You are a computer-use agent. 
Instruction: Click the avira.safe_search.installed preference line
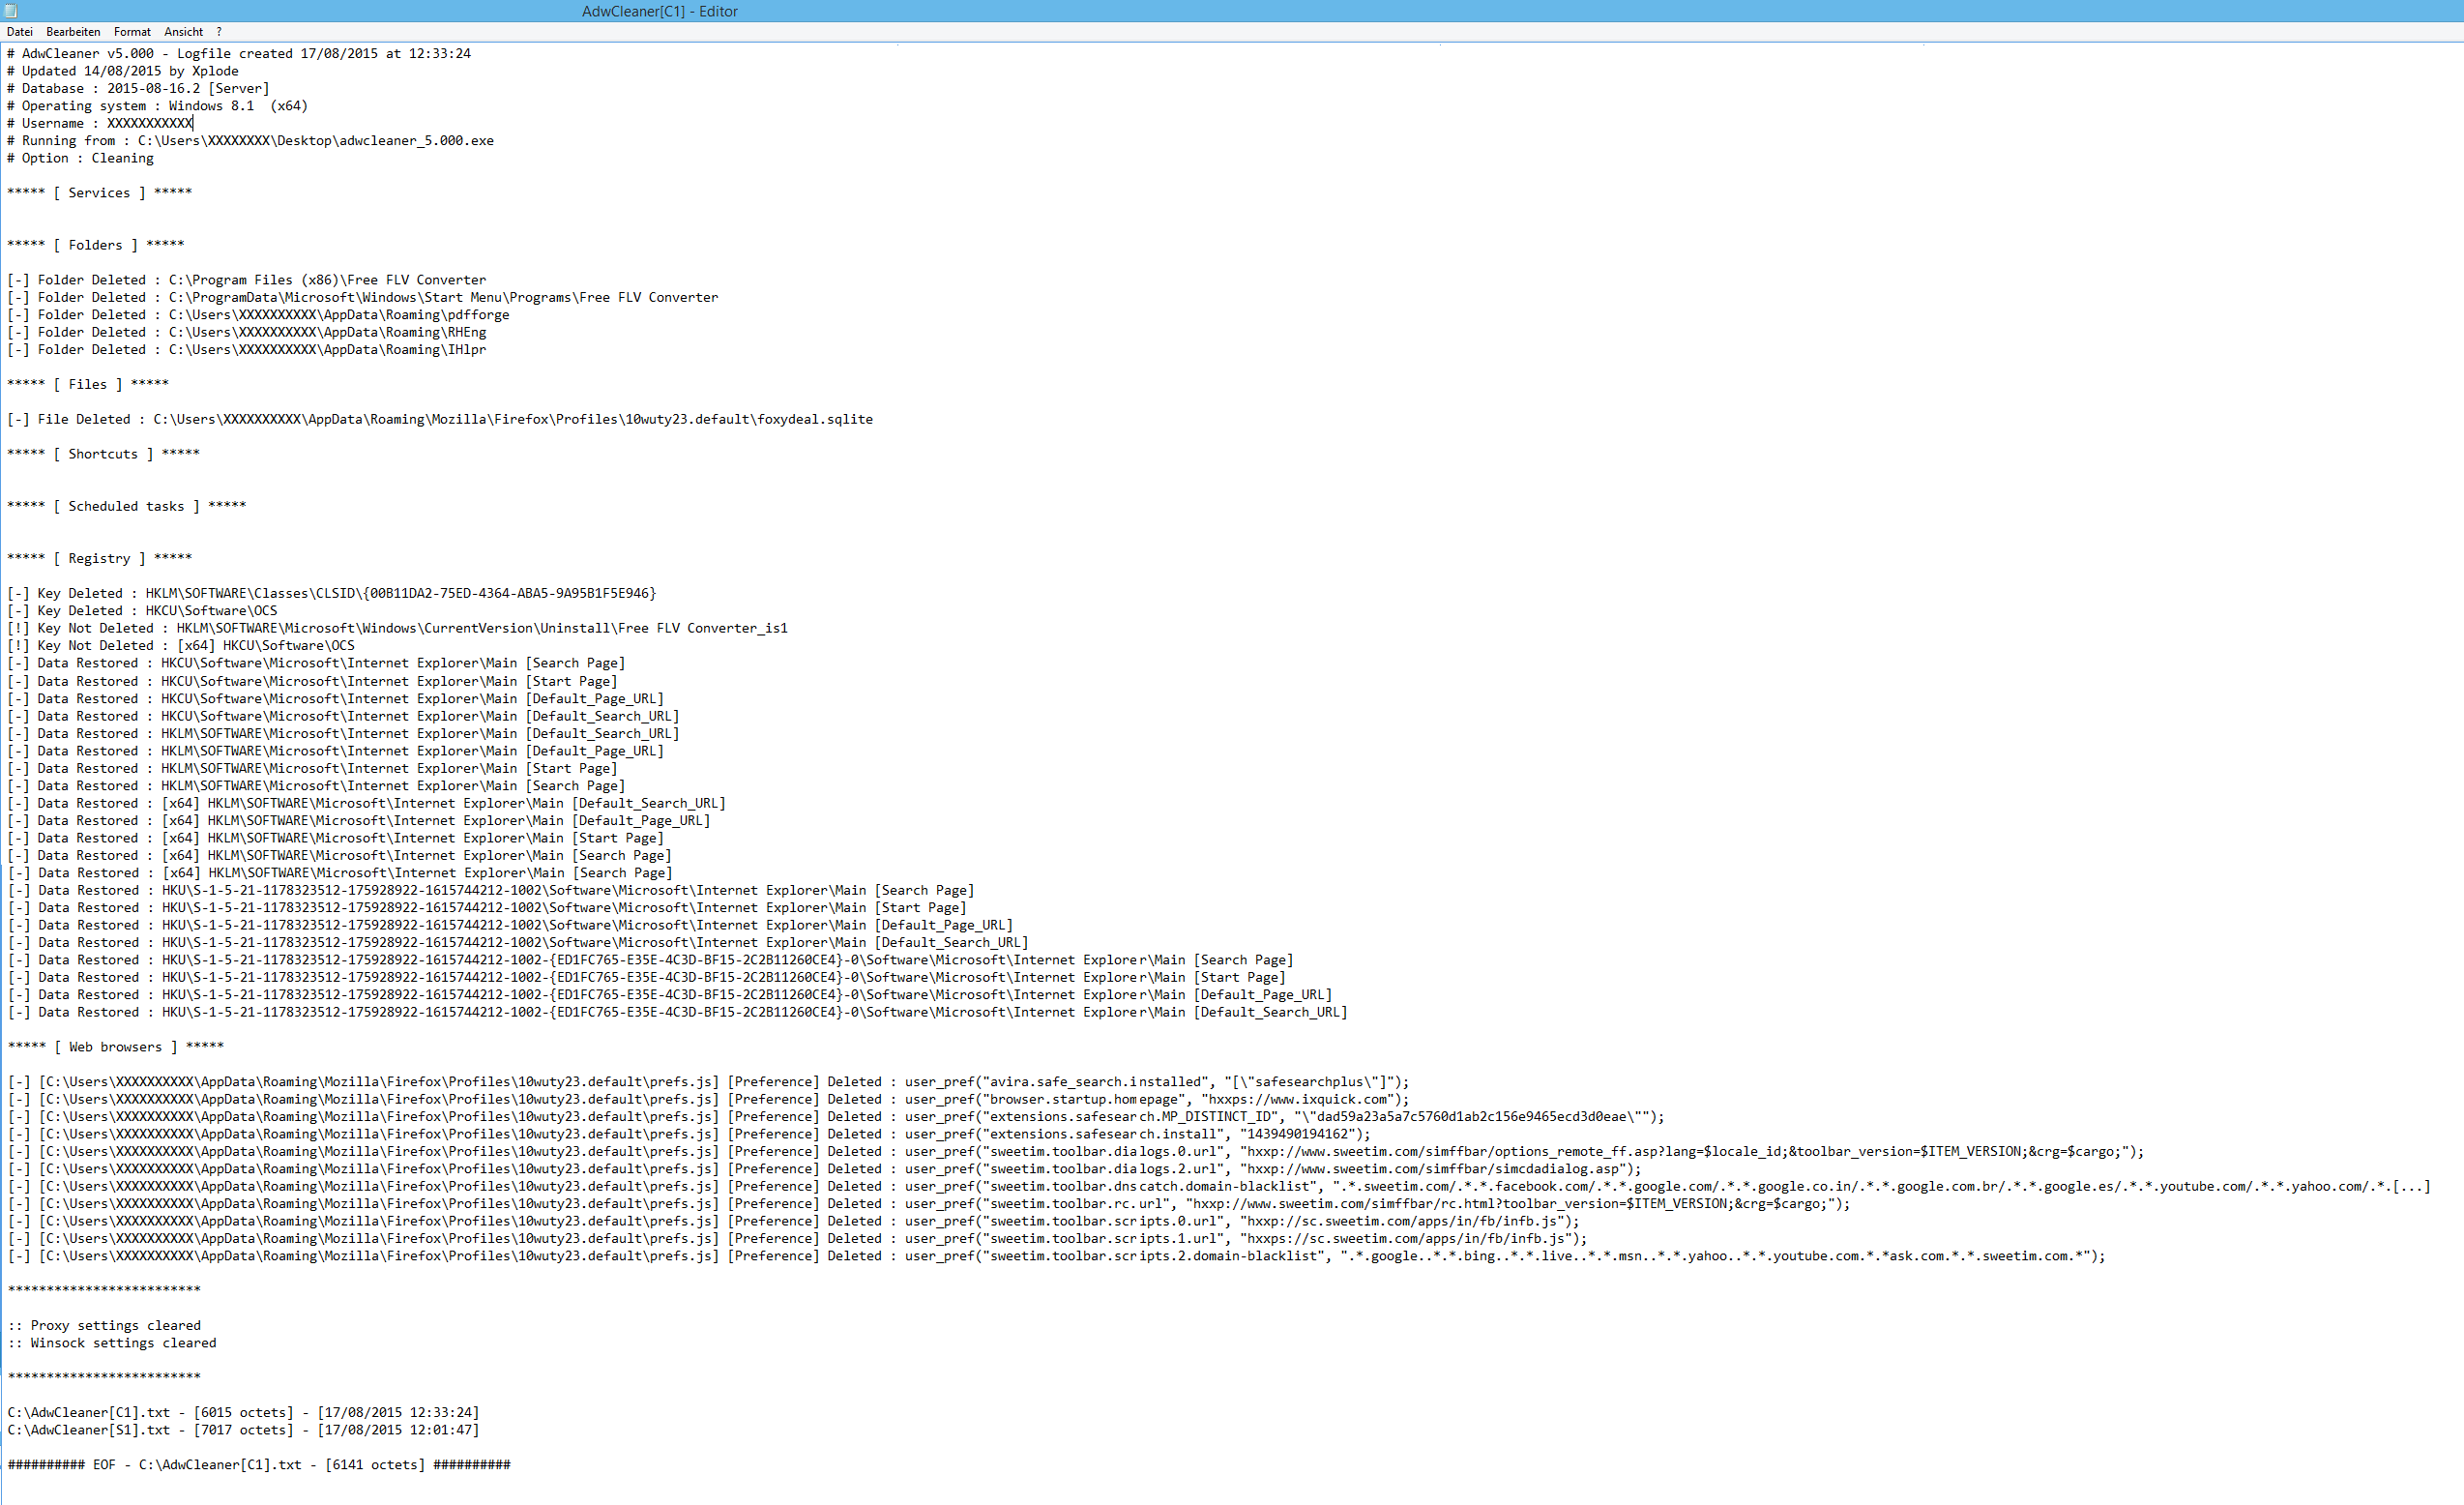tap(708, 1082)
